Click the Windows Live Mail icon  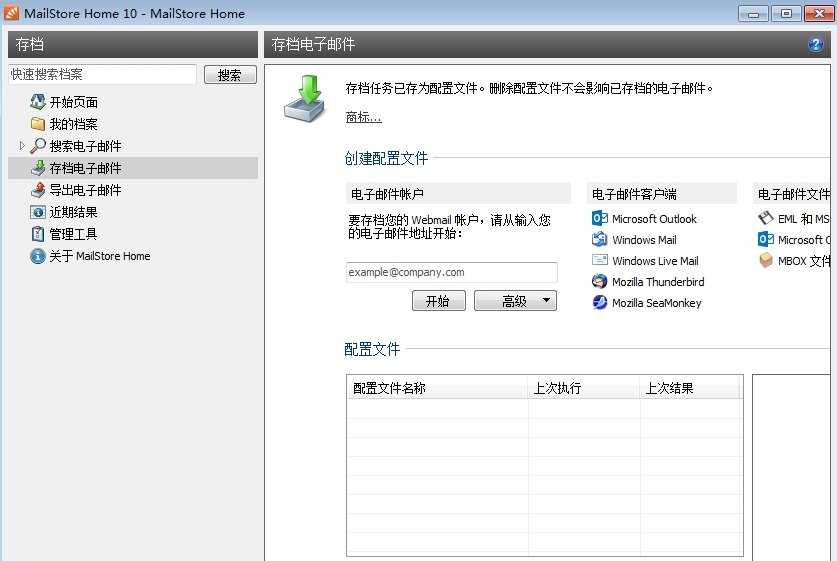pos(599,260)
